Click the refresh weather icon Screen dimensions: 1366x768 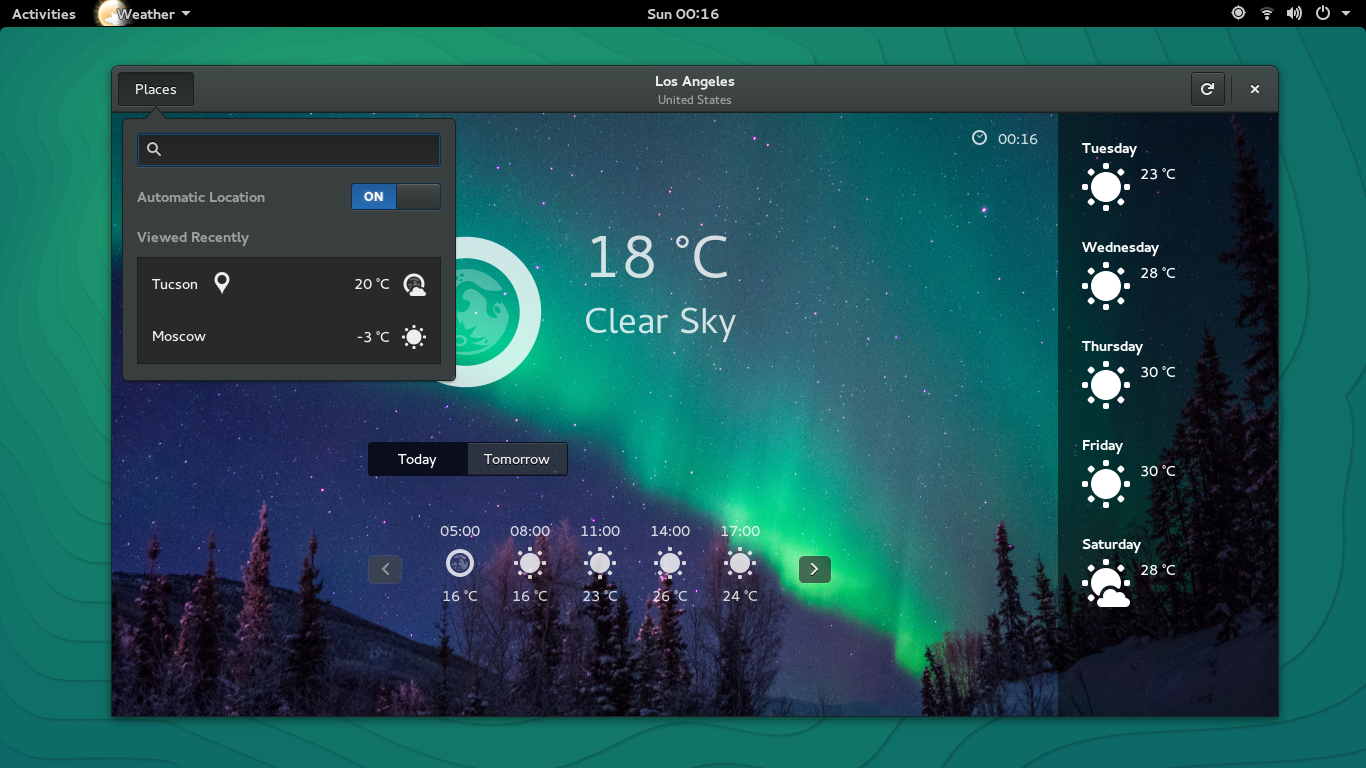point(1207,89)
